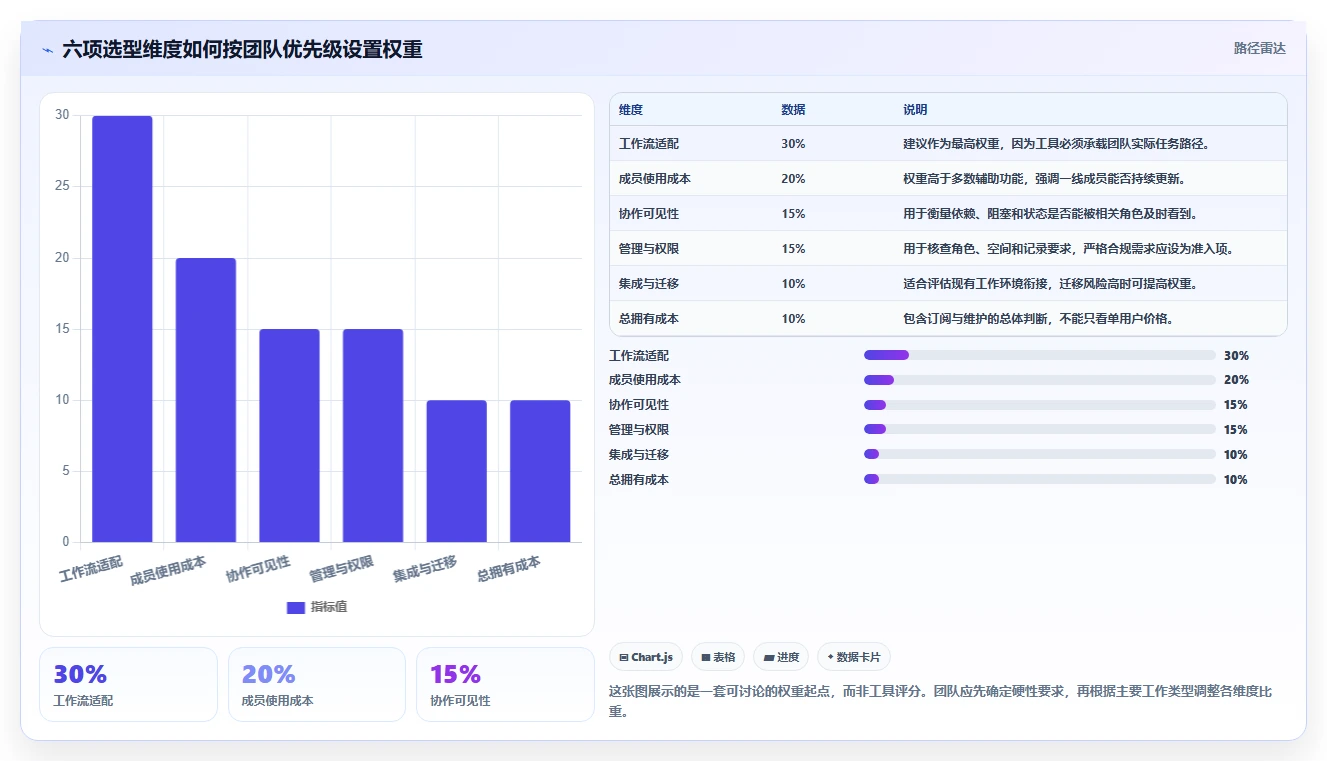
Task: Click the 进度 tag
Action: [x=781, y=657]
